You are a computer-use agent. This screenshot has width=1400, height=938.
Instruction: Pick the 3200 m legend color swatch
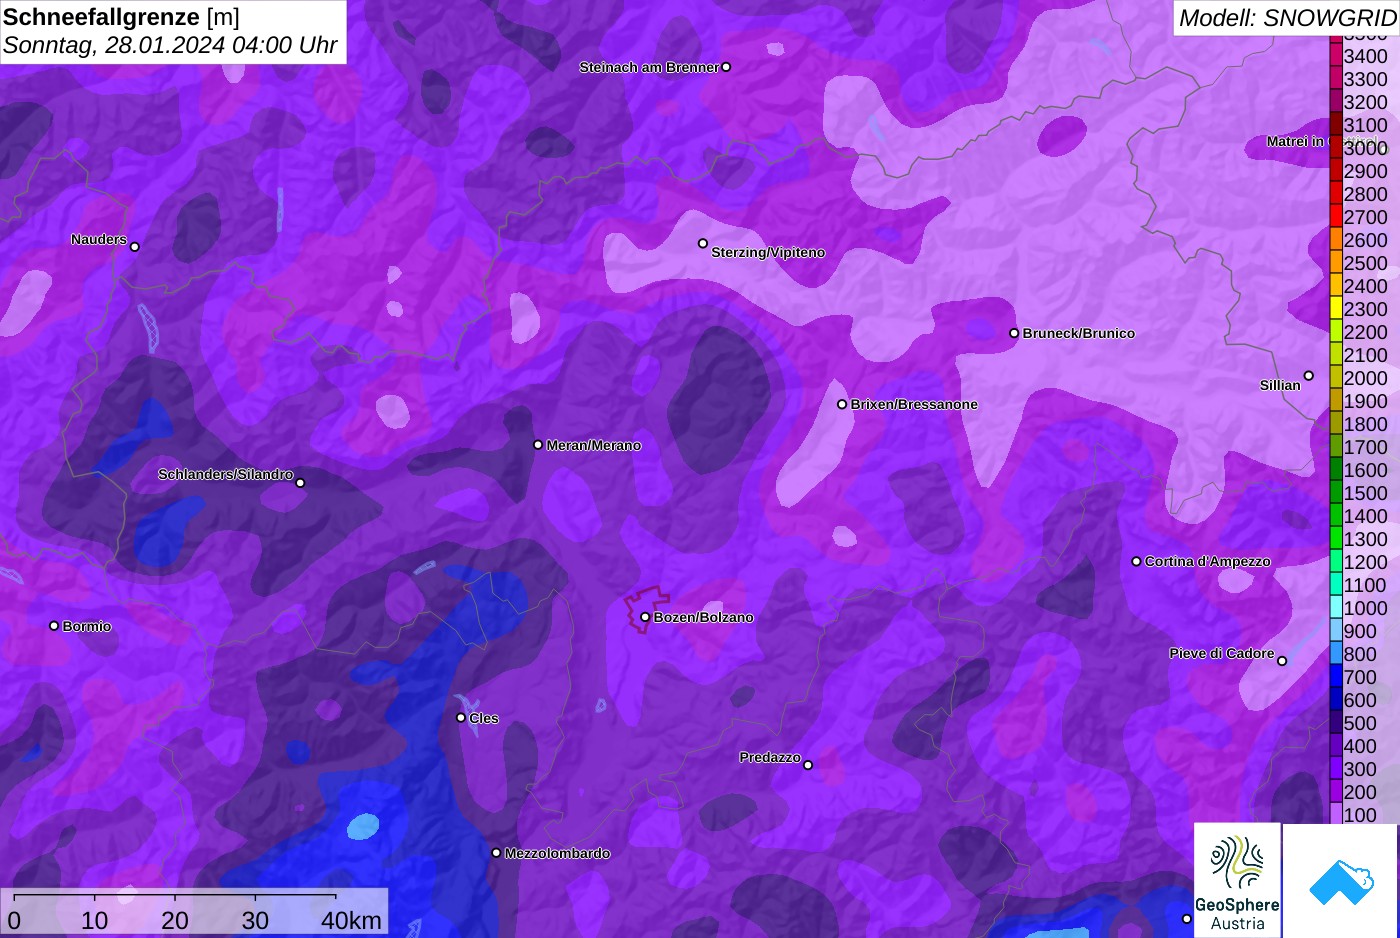pos(1336,101)
